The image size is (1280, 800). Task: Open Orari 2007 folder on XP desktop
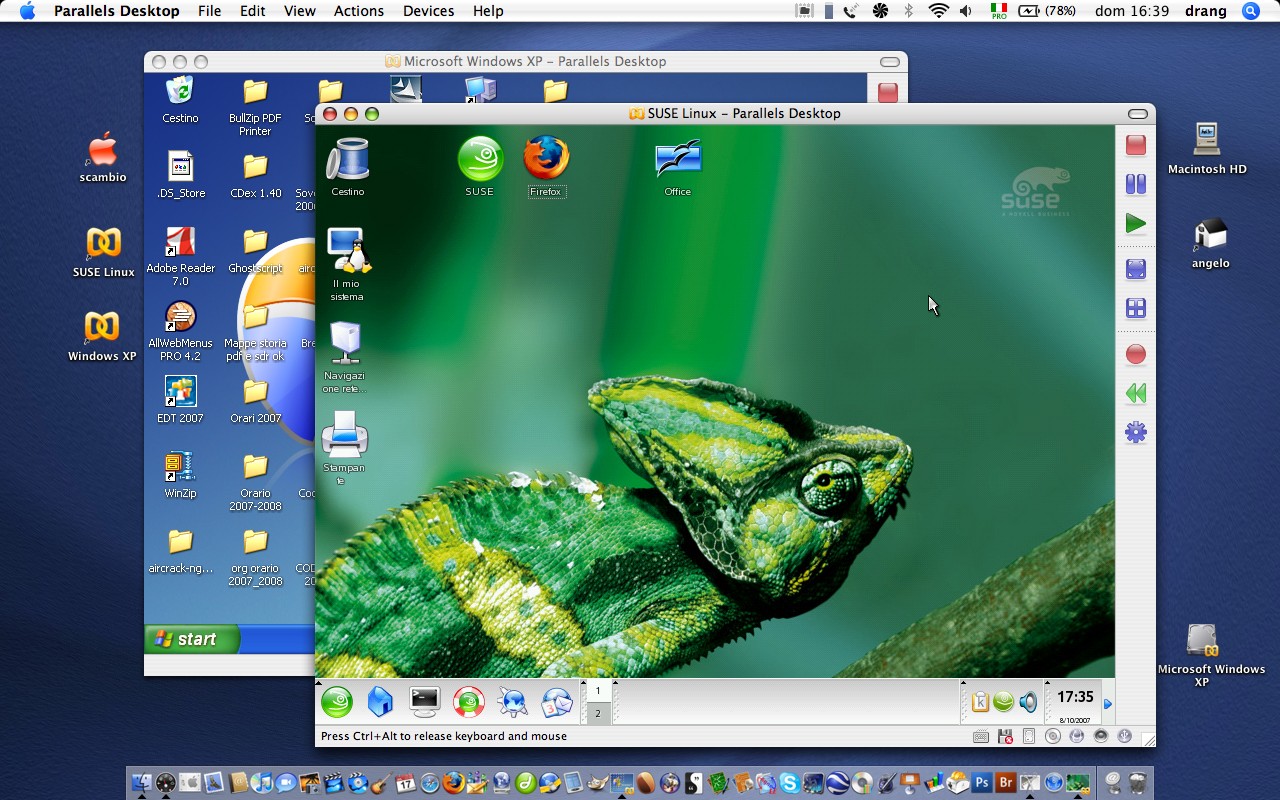coord(255,400)
